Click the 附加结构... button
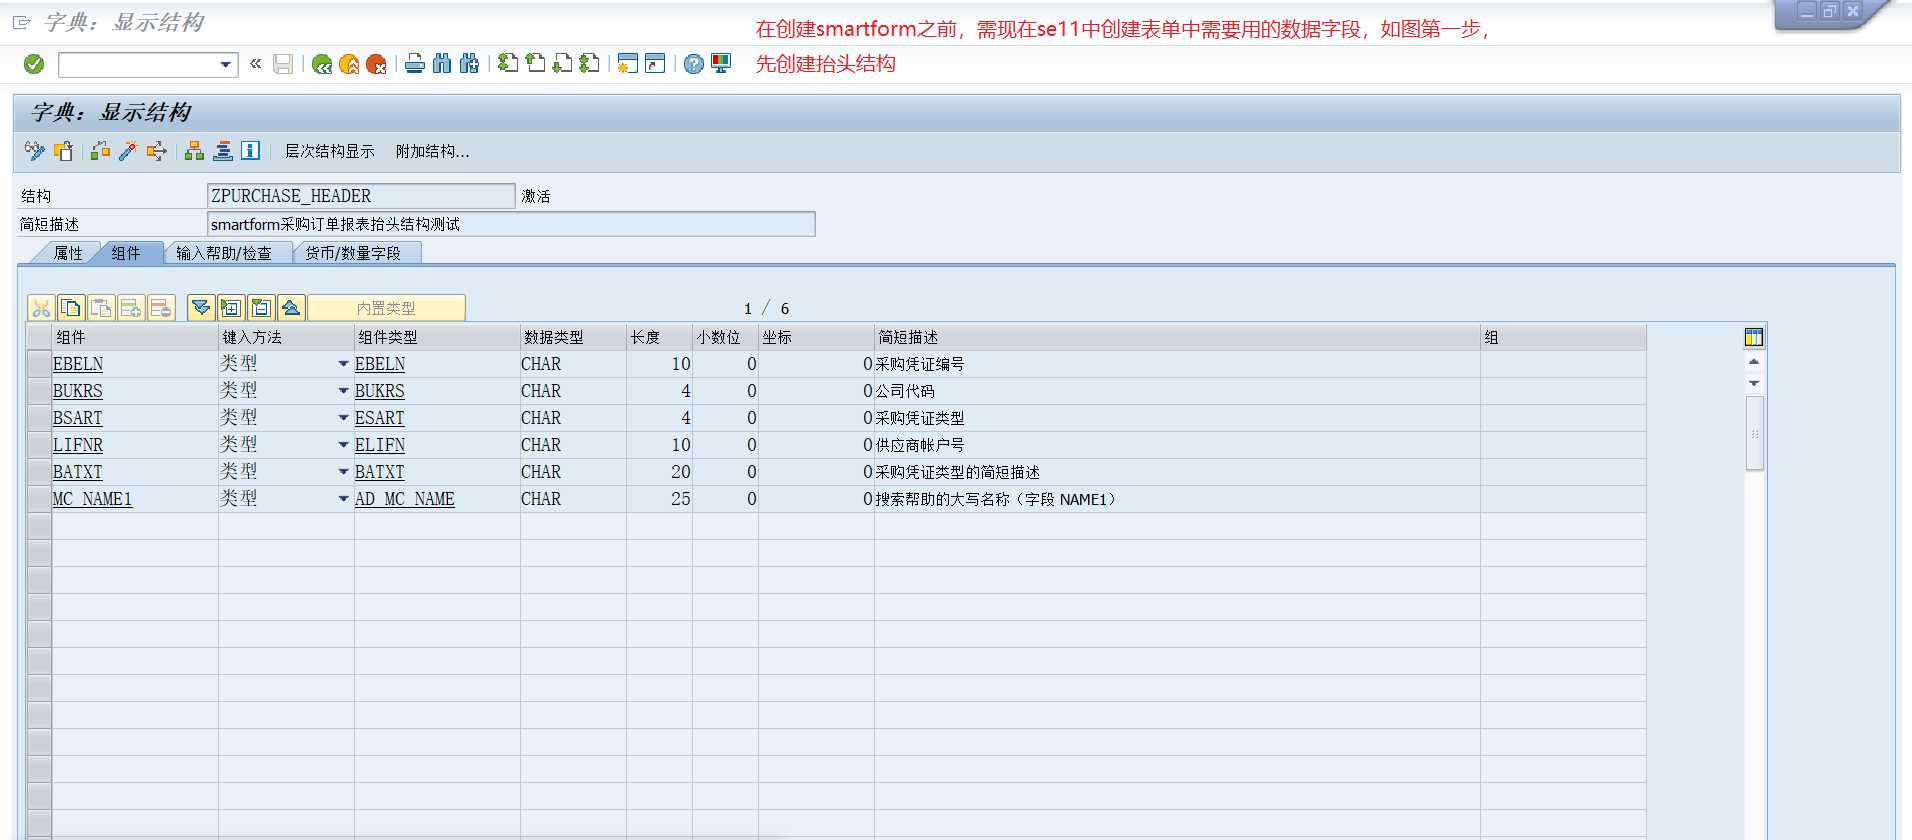Screen dimensions: 1912x840 pyautogui.click(x=432, y=151)
